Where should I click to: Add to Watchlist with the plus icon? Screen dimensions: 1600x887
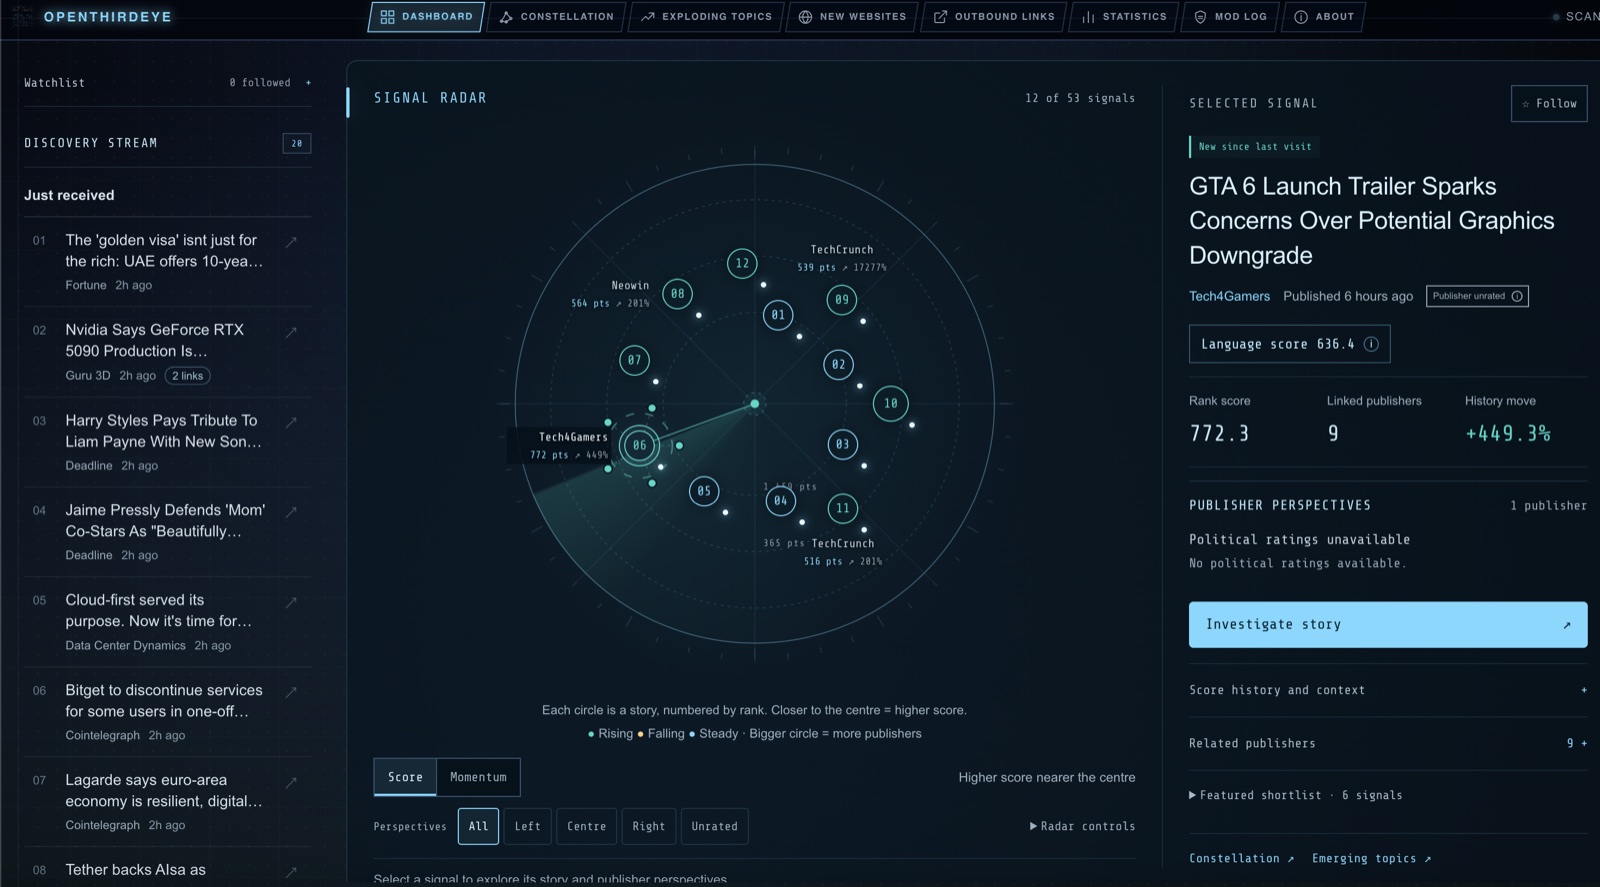click(308, 83)
